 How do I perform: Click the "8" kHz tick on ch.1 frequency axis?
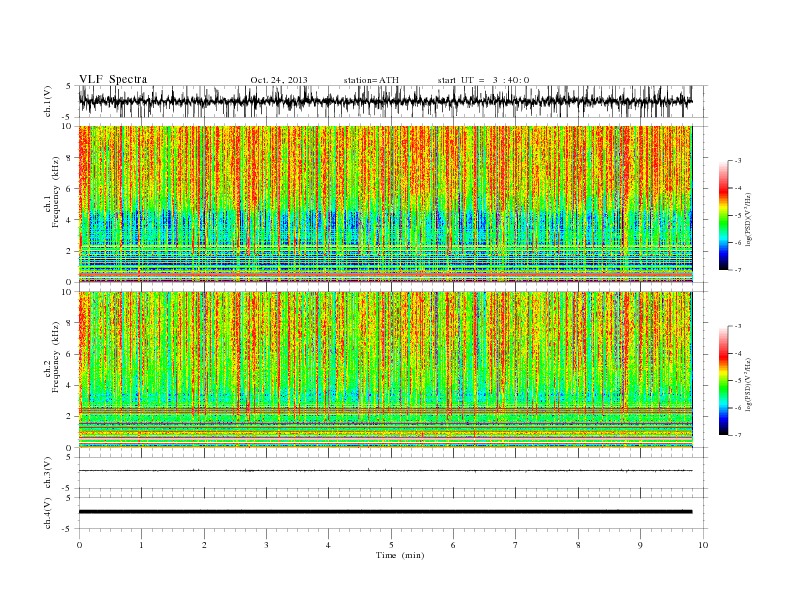(70, 158)
